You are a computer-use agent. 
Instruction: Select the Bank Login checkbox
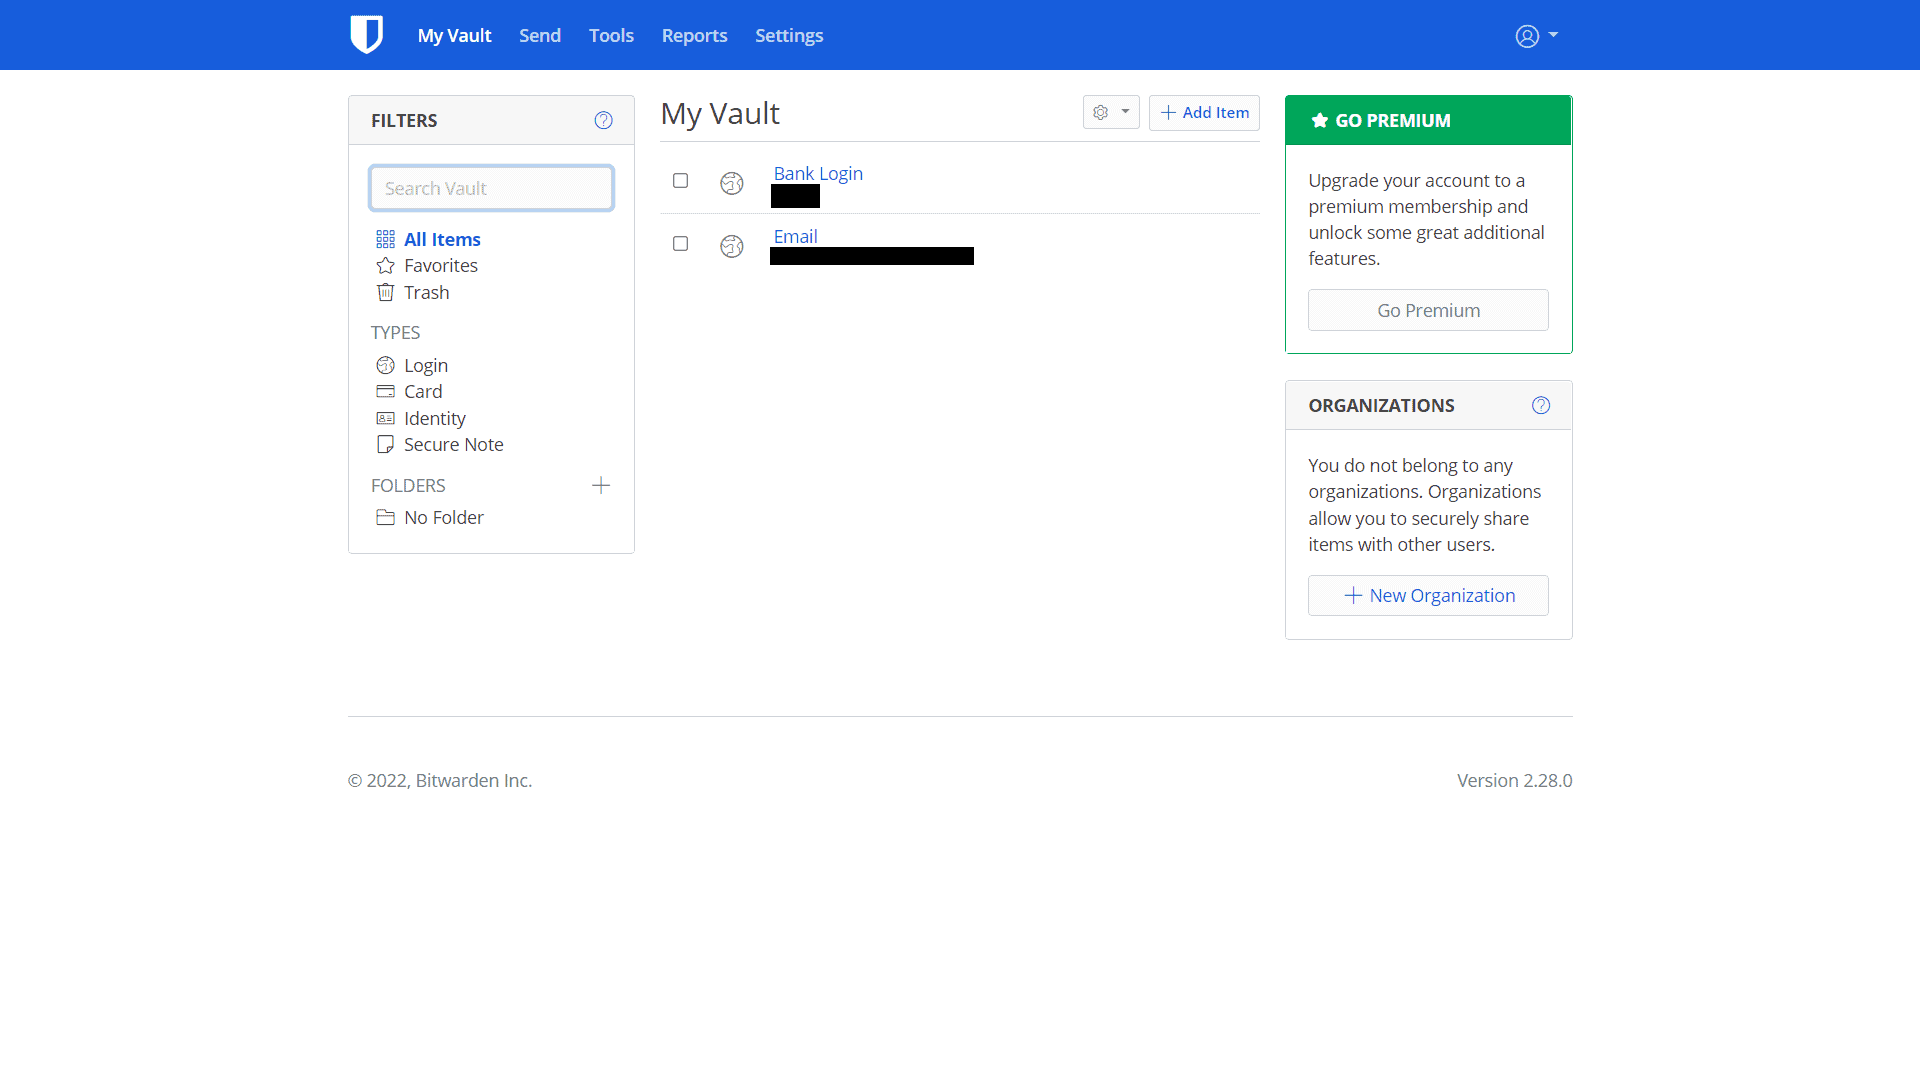[x=680, y=181]
